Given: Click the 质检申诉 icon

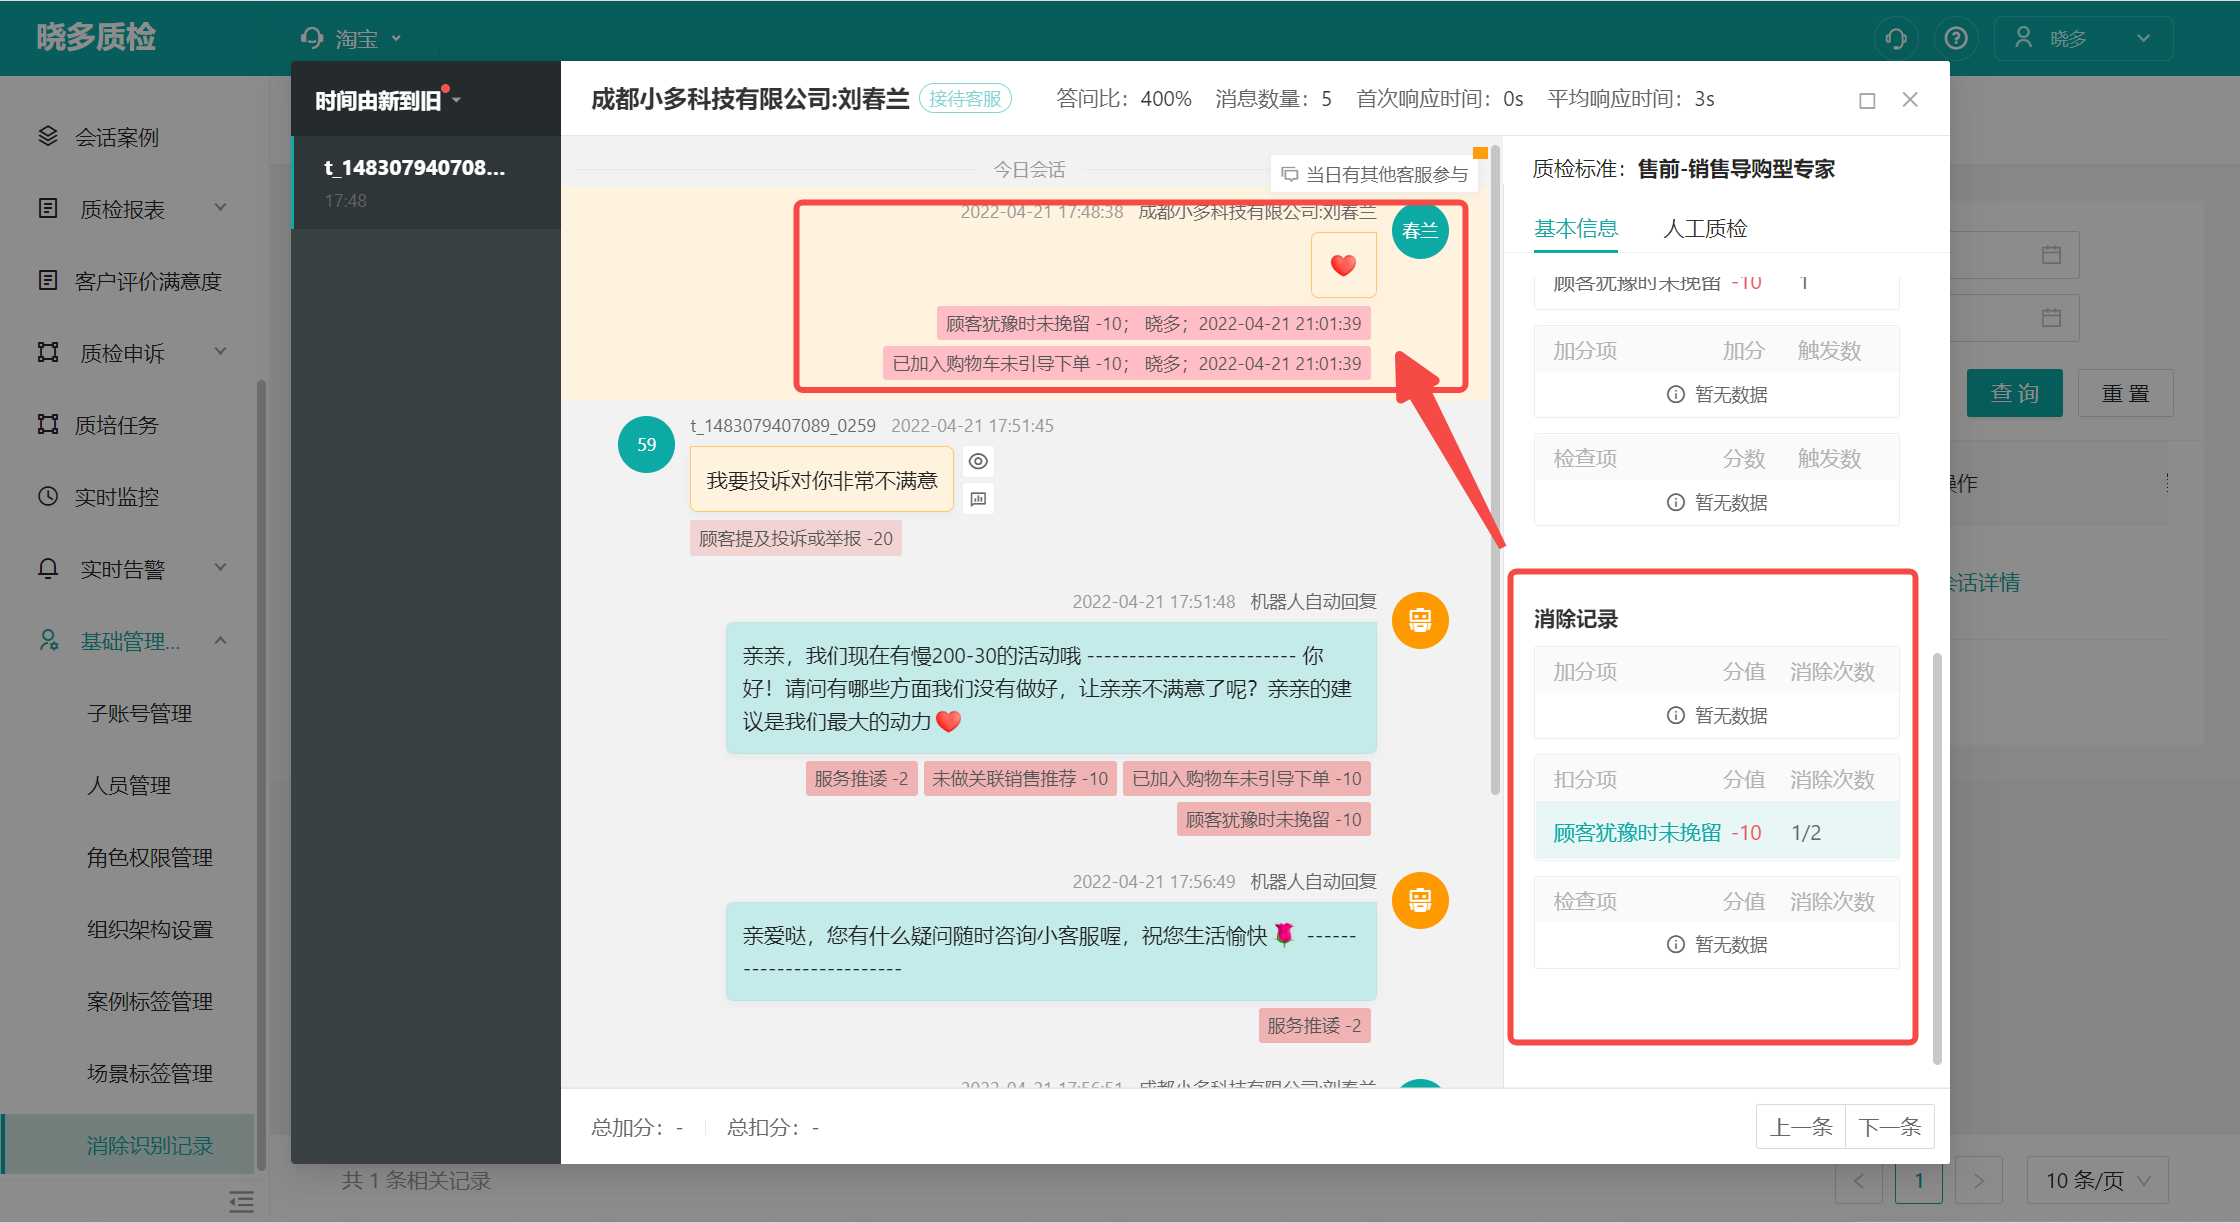Looking at the screenshot, I should point(47,352).
